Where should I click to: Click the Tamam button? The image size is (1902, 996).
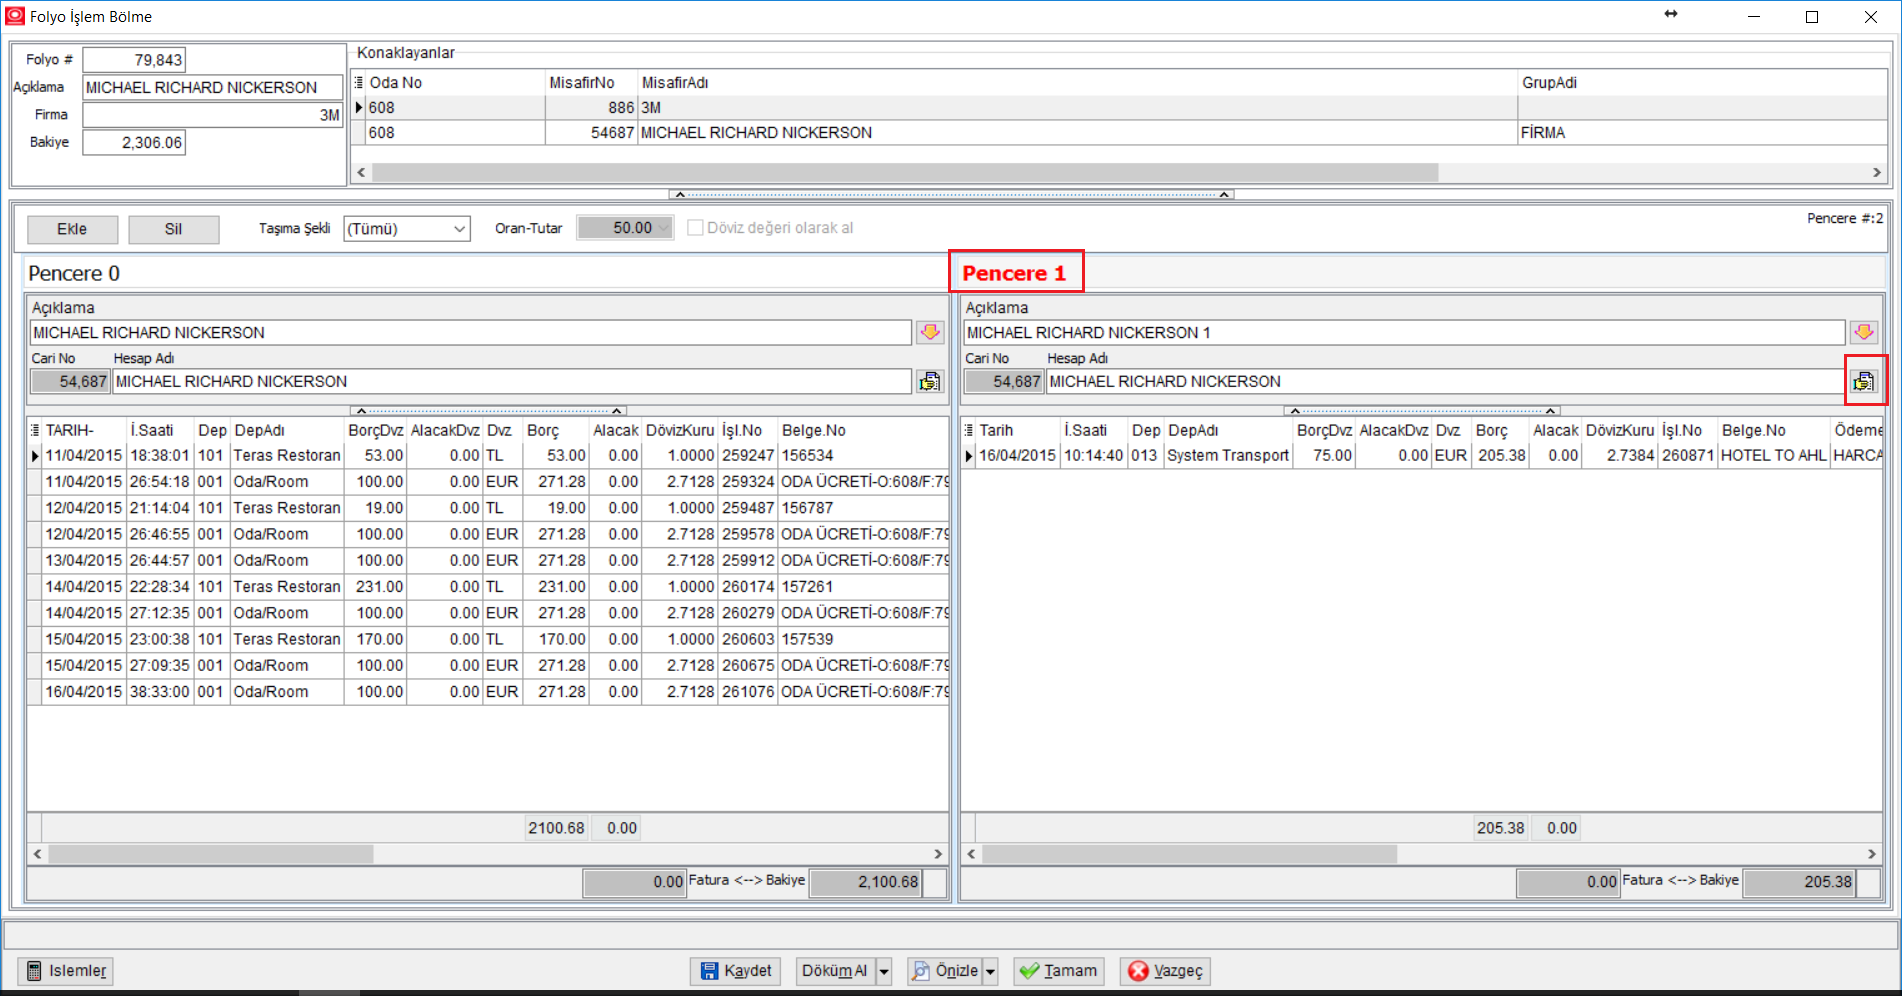(x=1059, y=971)
